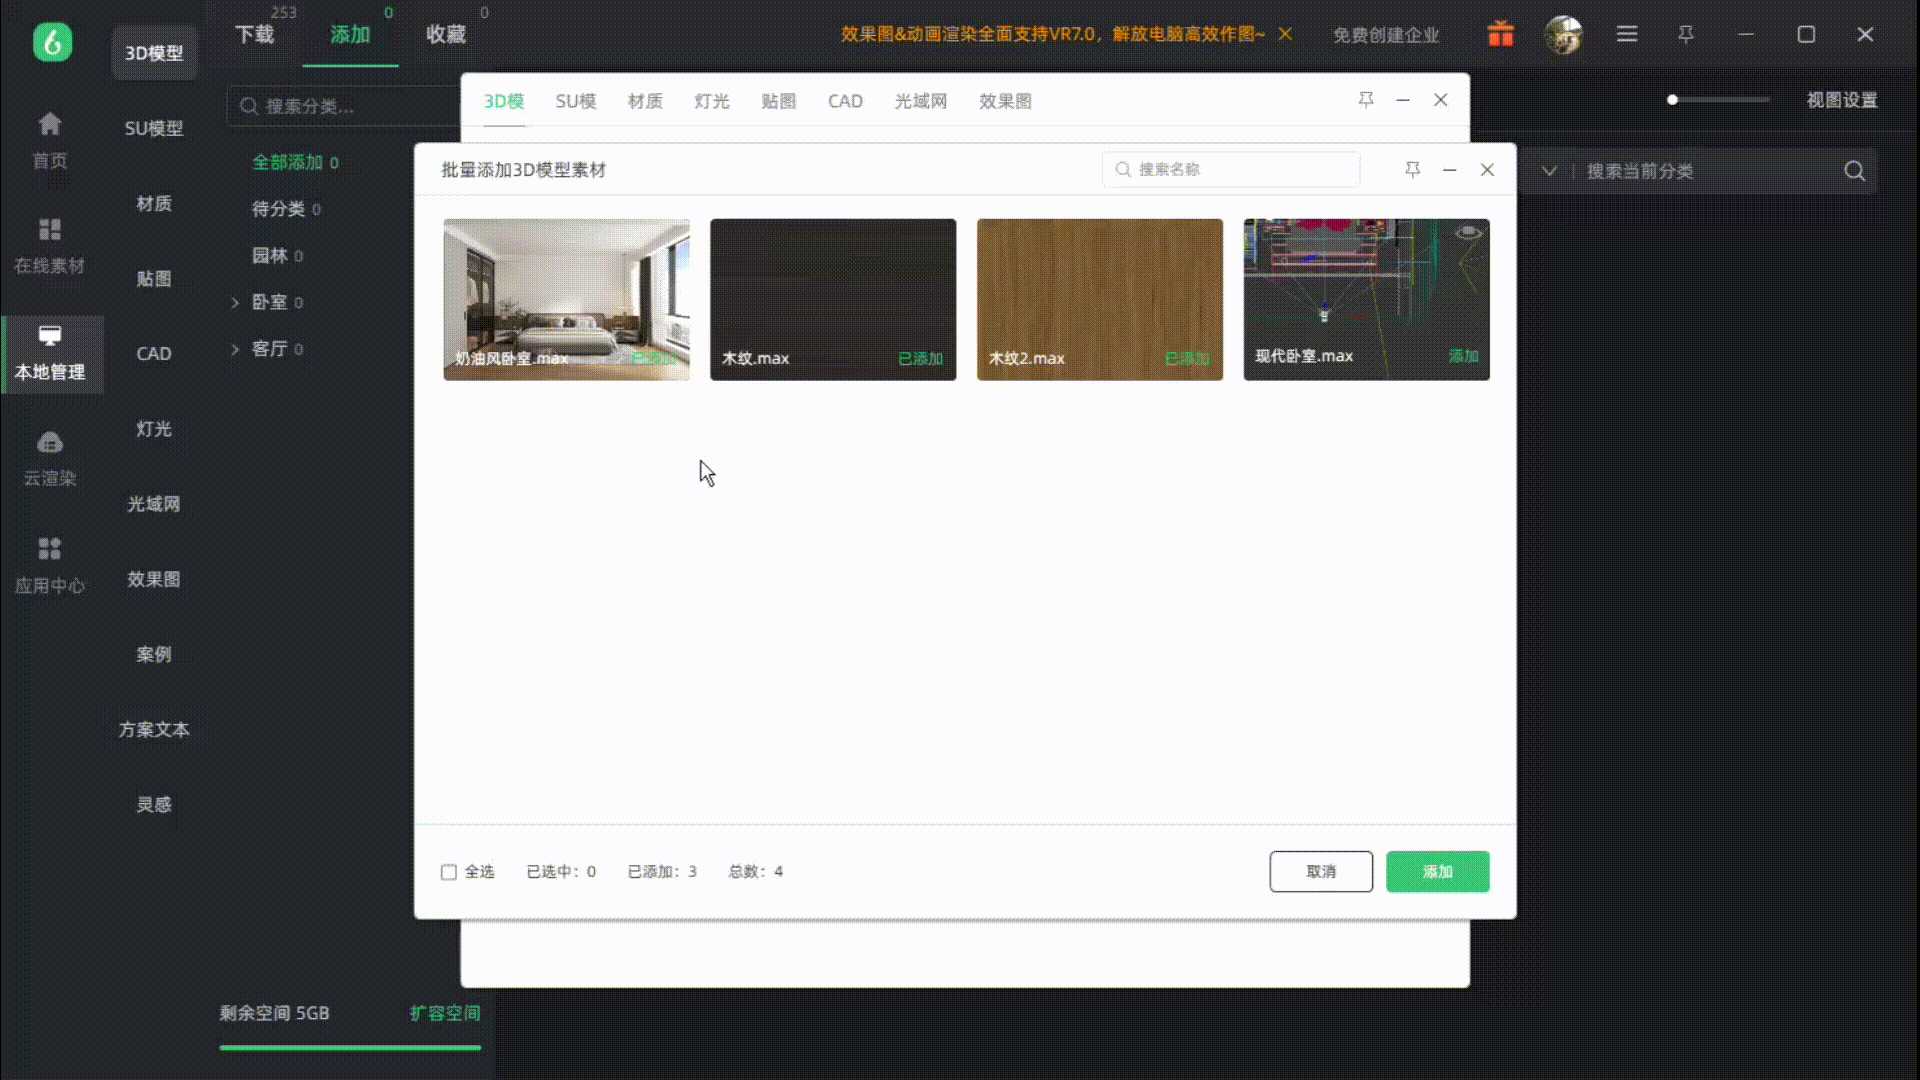This screenshot has width=1920, height=1080.
Task: Select the SU模 tab in window
Action: (575, 101)
